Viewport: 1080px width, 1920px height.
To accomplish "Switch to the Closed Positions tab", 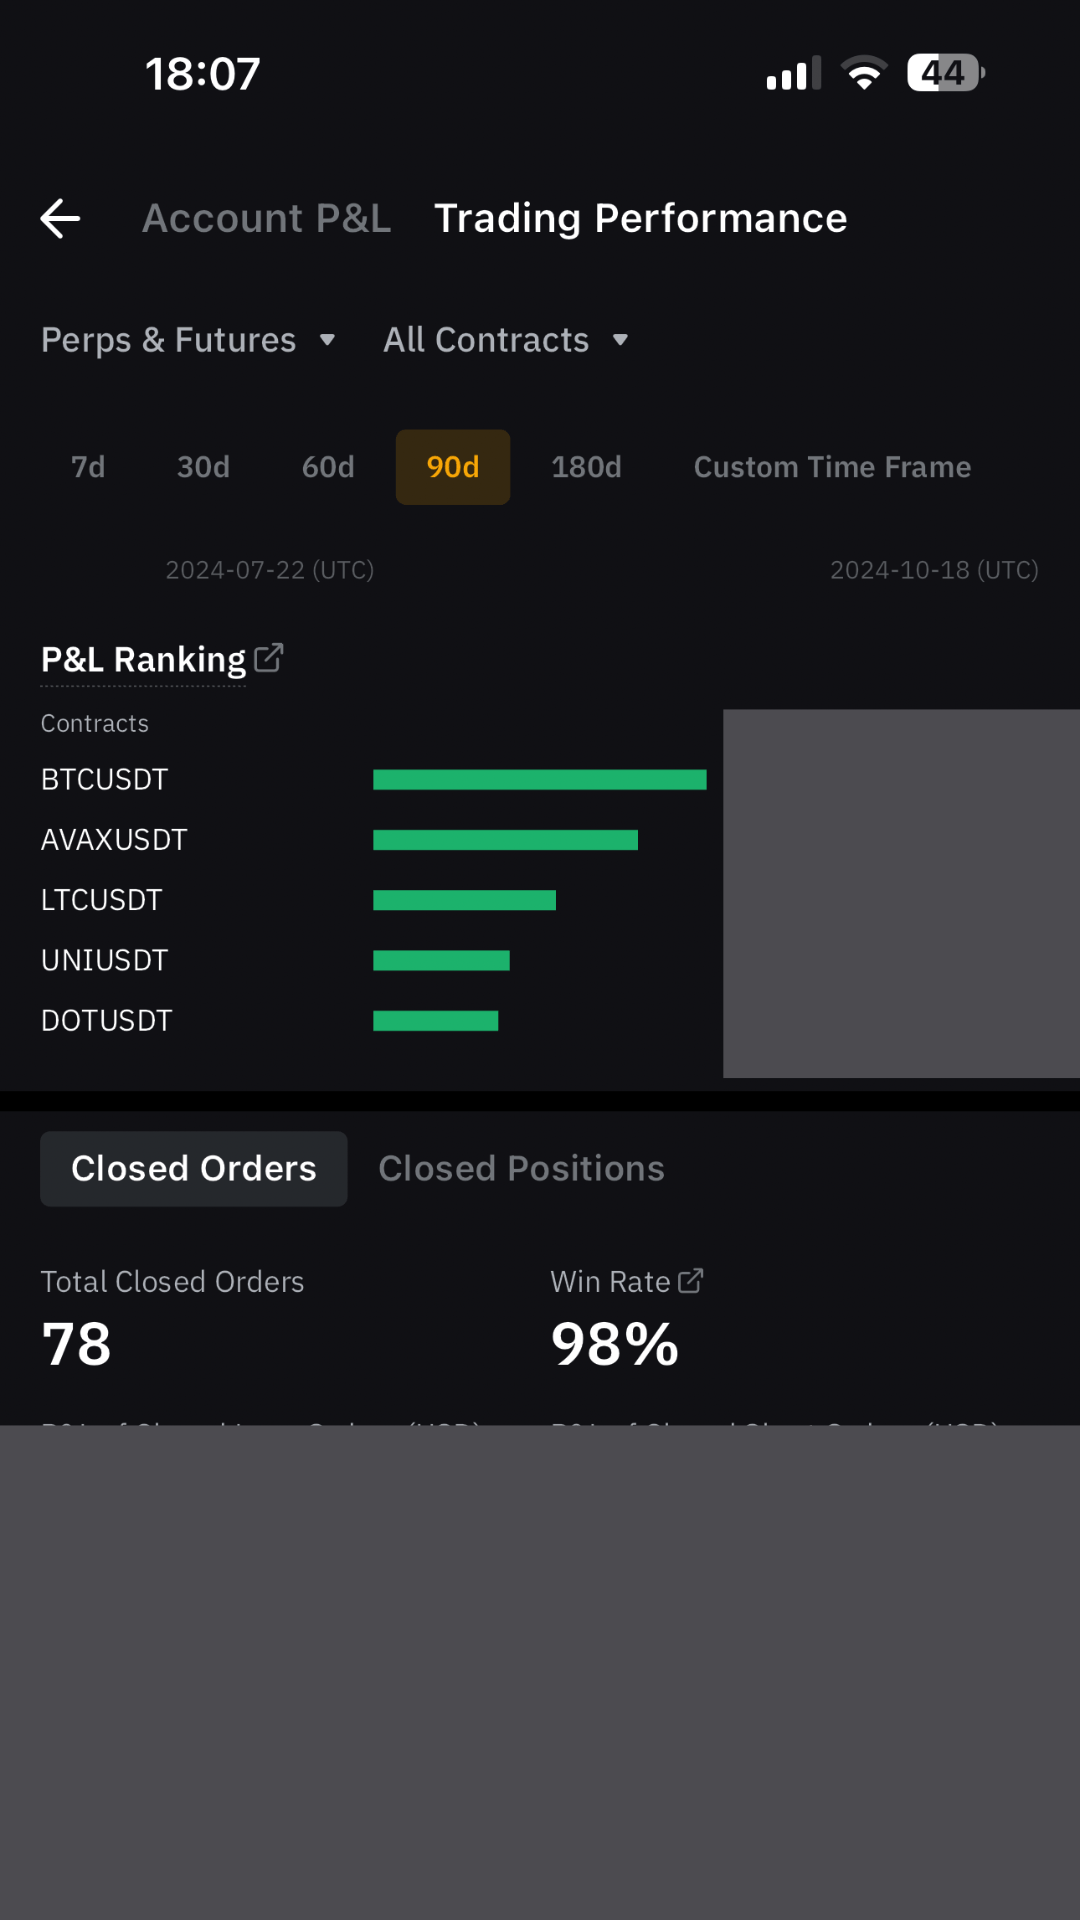I will click(x=521, y=1169).
